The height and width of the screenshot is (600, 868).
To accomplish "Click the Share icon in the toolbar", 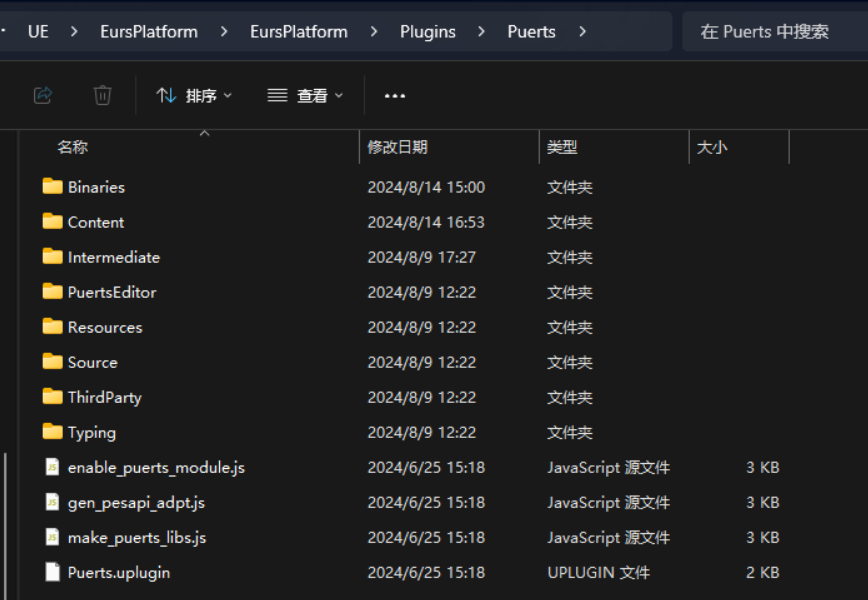I will tap(43, 95).
